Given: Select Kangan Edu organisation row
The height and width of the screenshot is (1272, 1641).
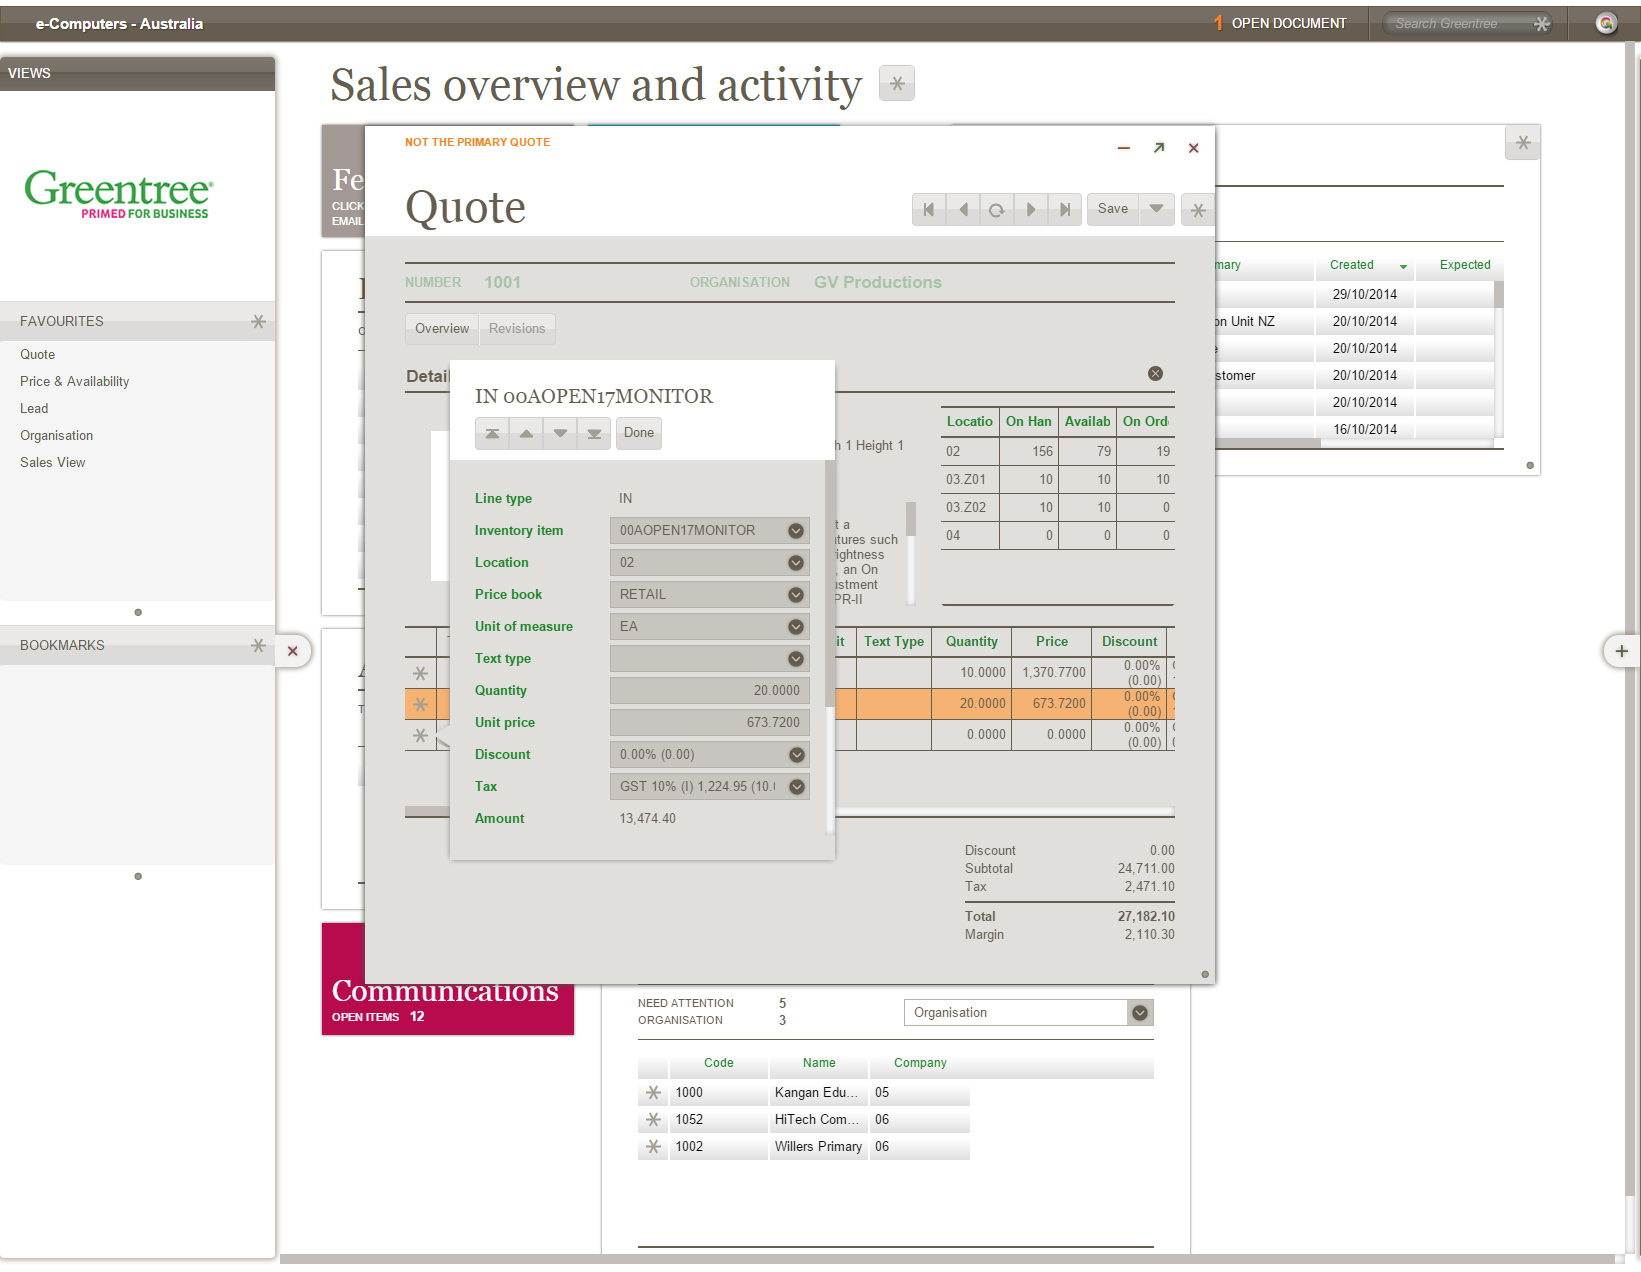Looking at the screenshot, I should coord(804,1092).
